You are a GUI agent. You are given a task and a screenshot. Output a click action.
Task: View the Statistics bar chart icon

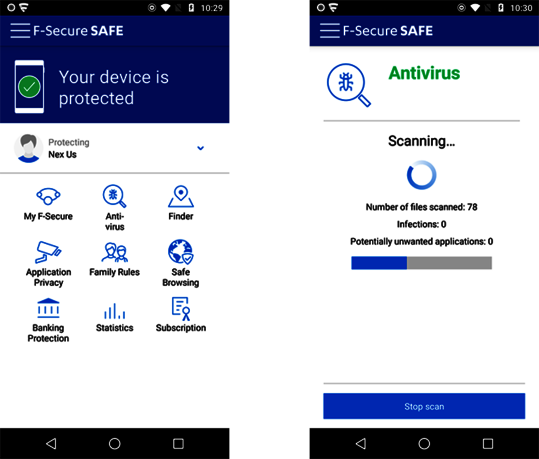point(114,310)
